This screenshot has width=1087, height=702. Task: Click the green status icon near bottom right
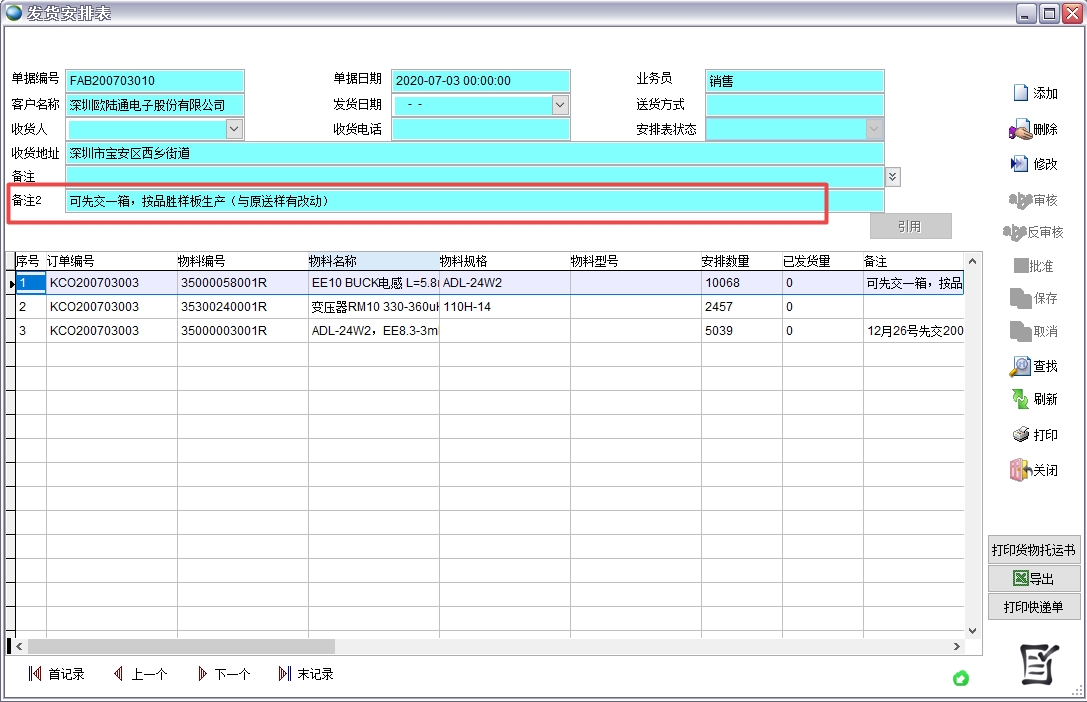(x=961, y=679)
